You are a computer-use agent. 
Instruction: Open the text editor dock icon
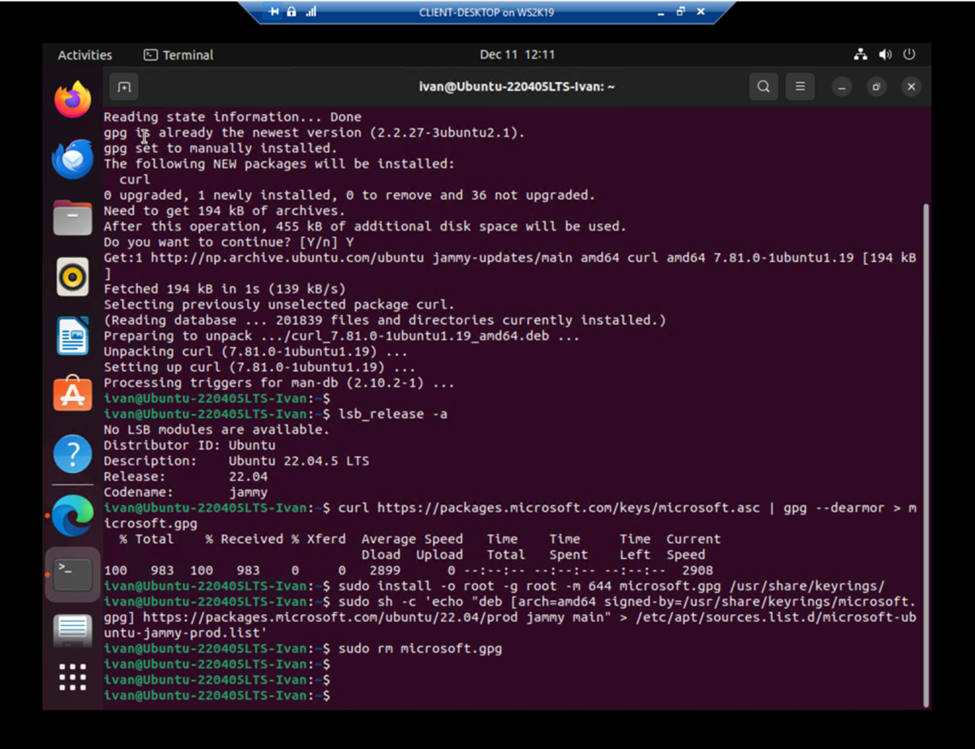point(73,631)
